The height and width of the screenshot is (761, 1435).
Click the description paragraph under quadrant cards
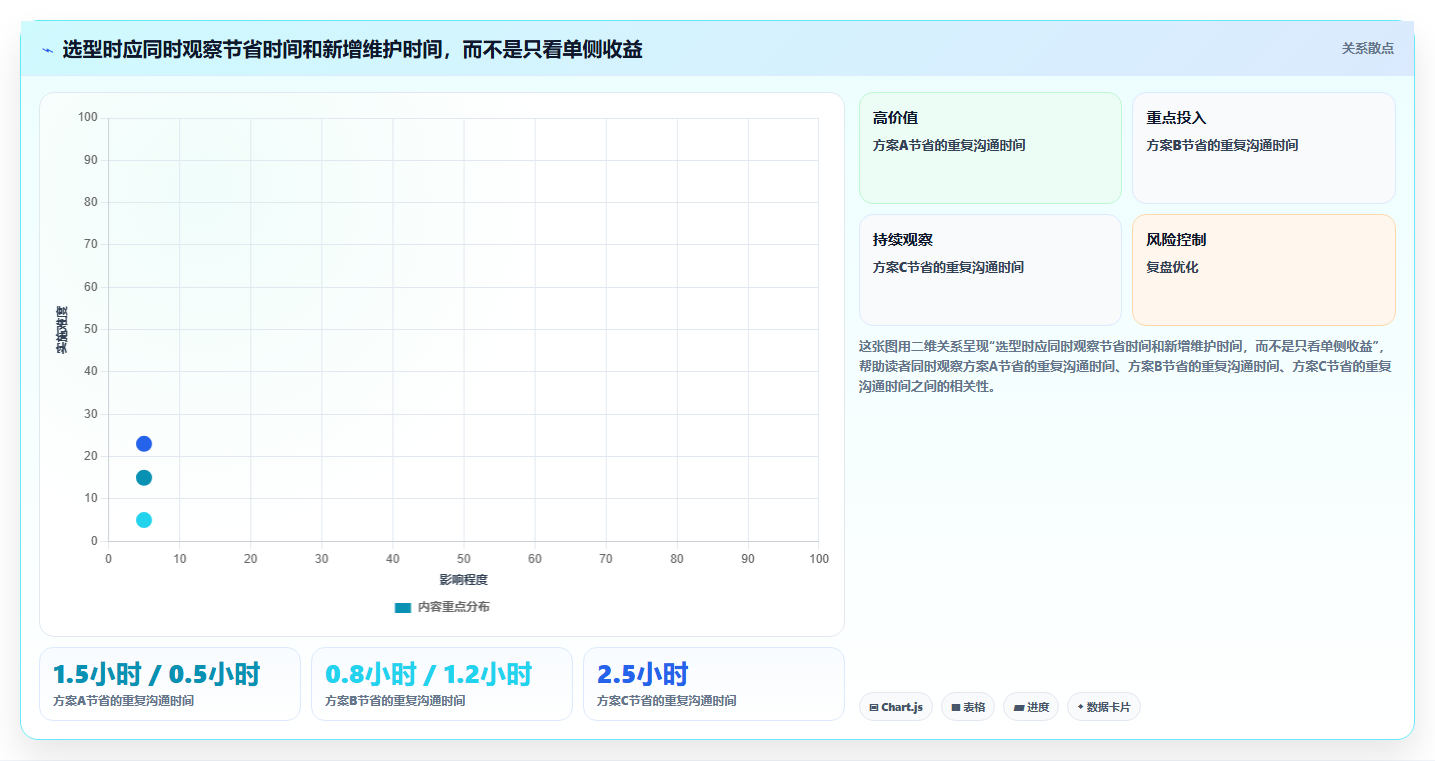[1126, 366]
